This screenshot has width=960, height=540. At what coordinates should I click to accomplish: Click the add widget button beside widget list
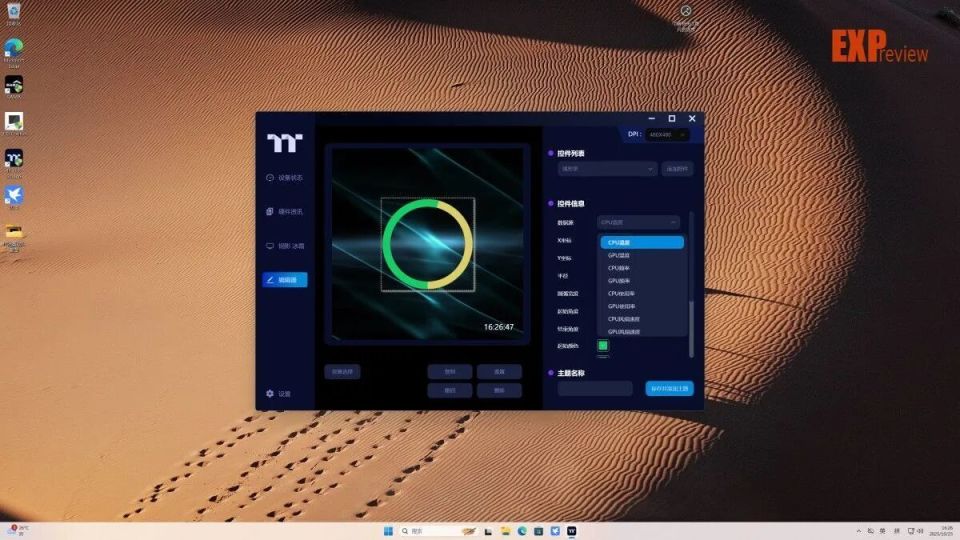point(677,168)
